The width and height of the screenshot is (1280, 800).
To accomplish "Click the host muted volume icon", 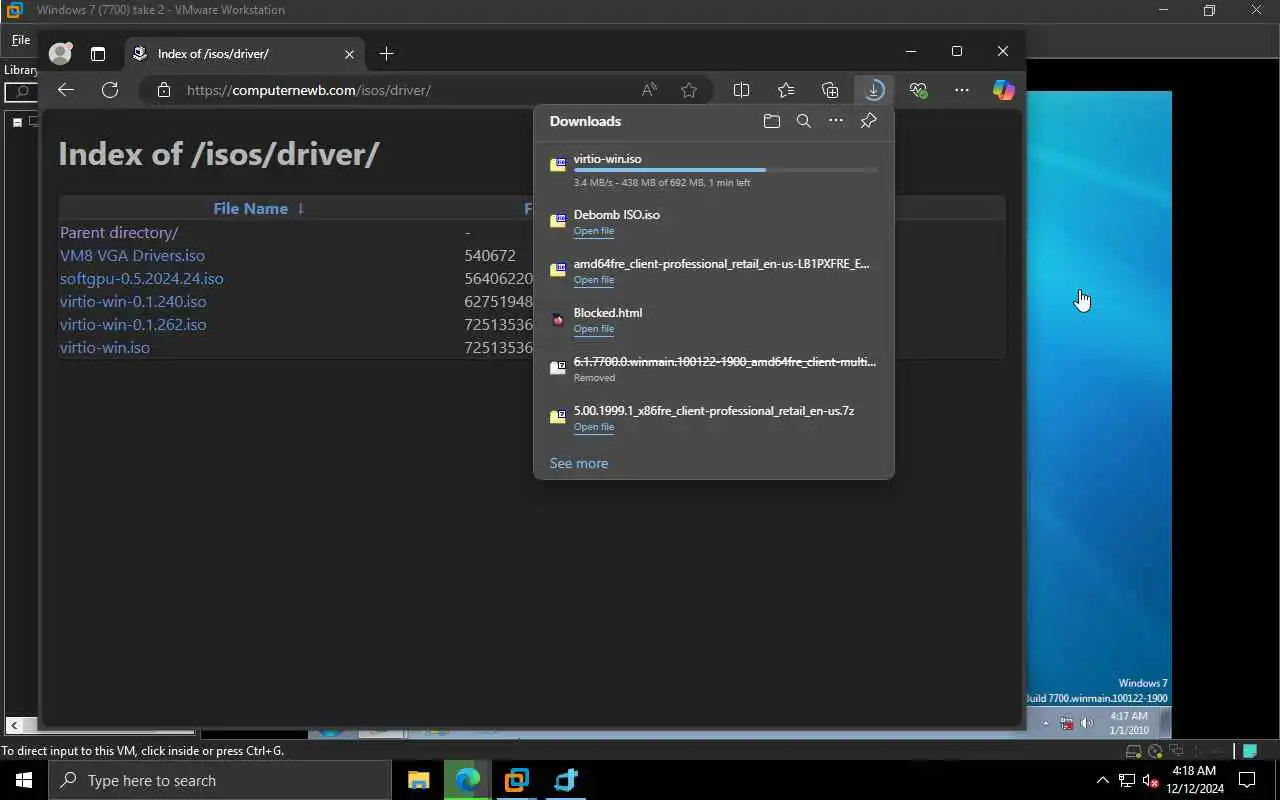I will (1149, 781).
